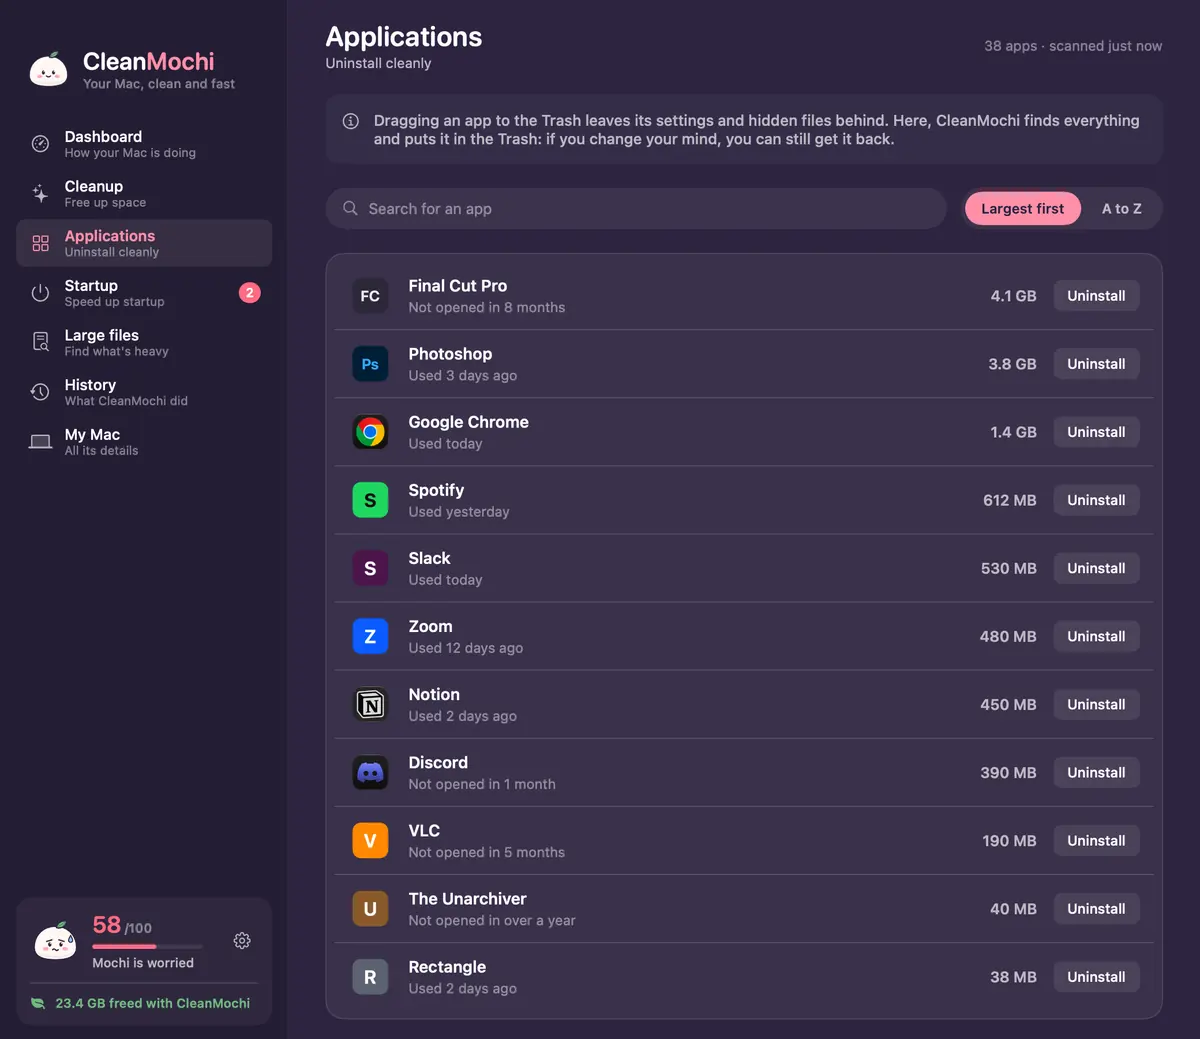Click the VLC orange app icon
The height and width of the screenshot is (1039, 1200).
coord(370,840)
